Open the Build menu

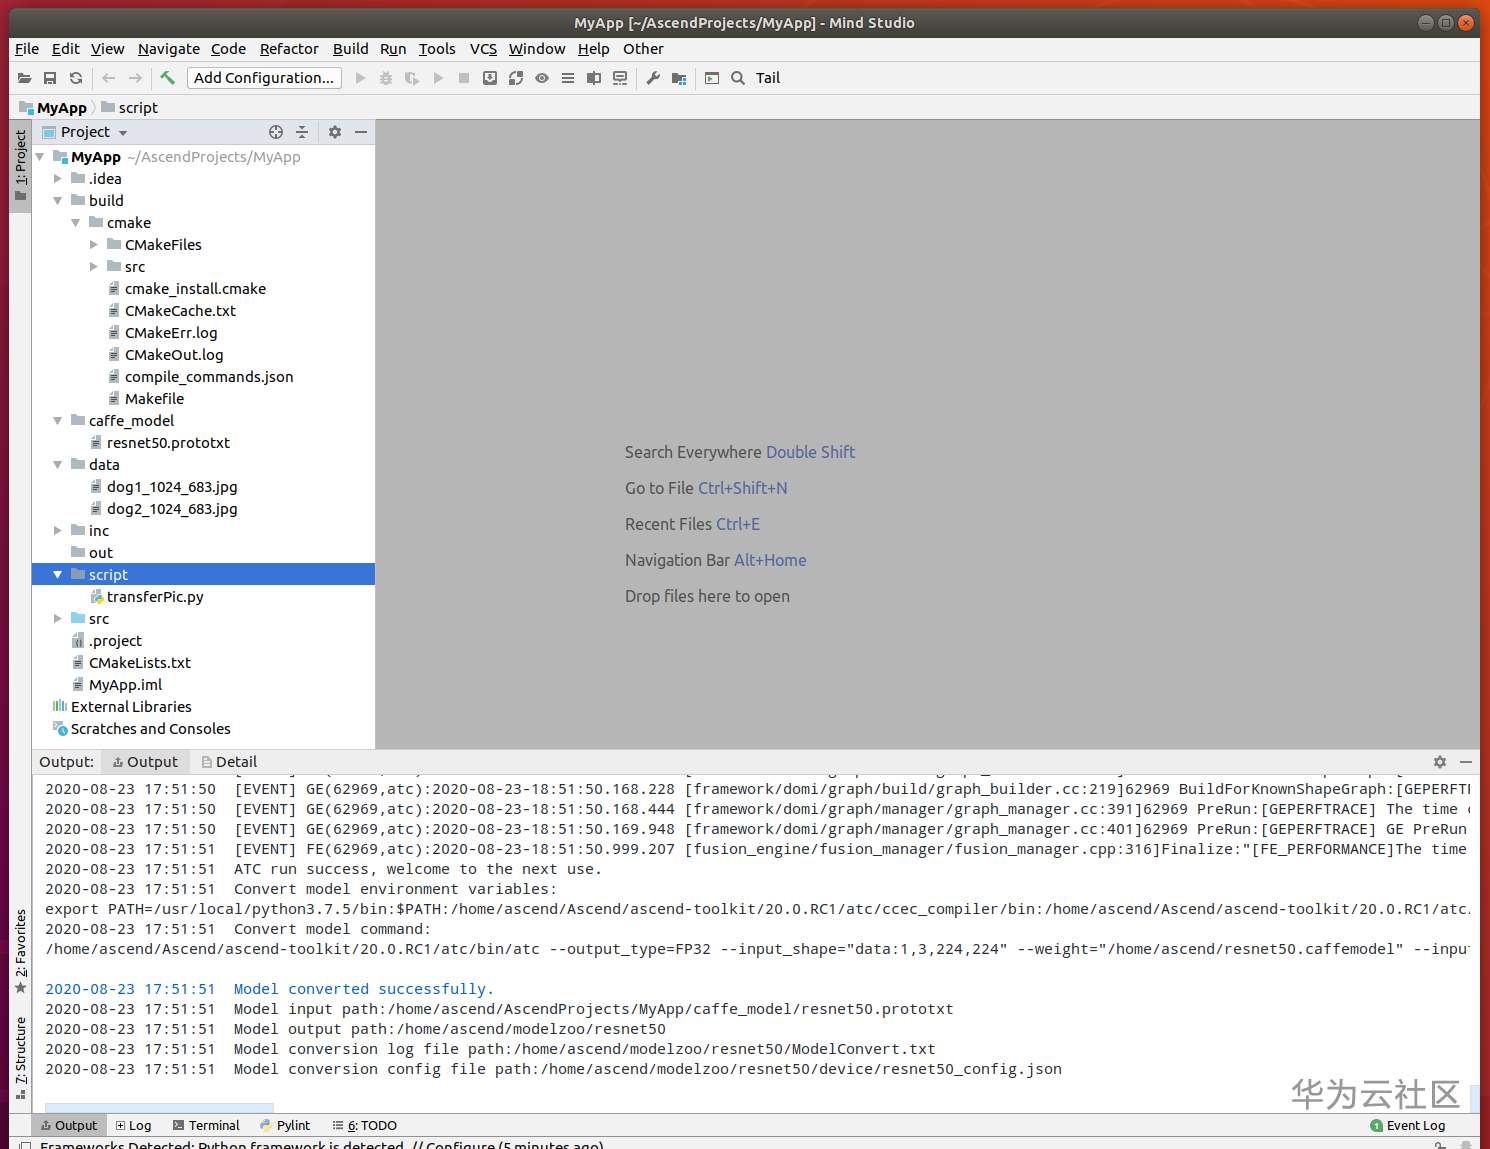pos(350,49)
